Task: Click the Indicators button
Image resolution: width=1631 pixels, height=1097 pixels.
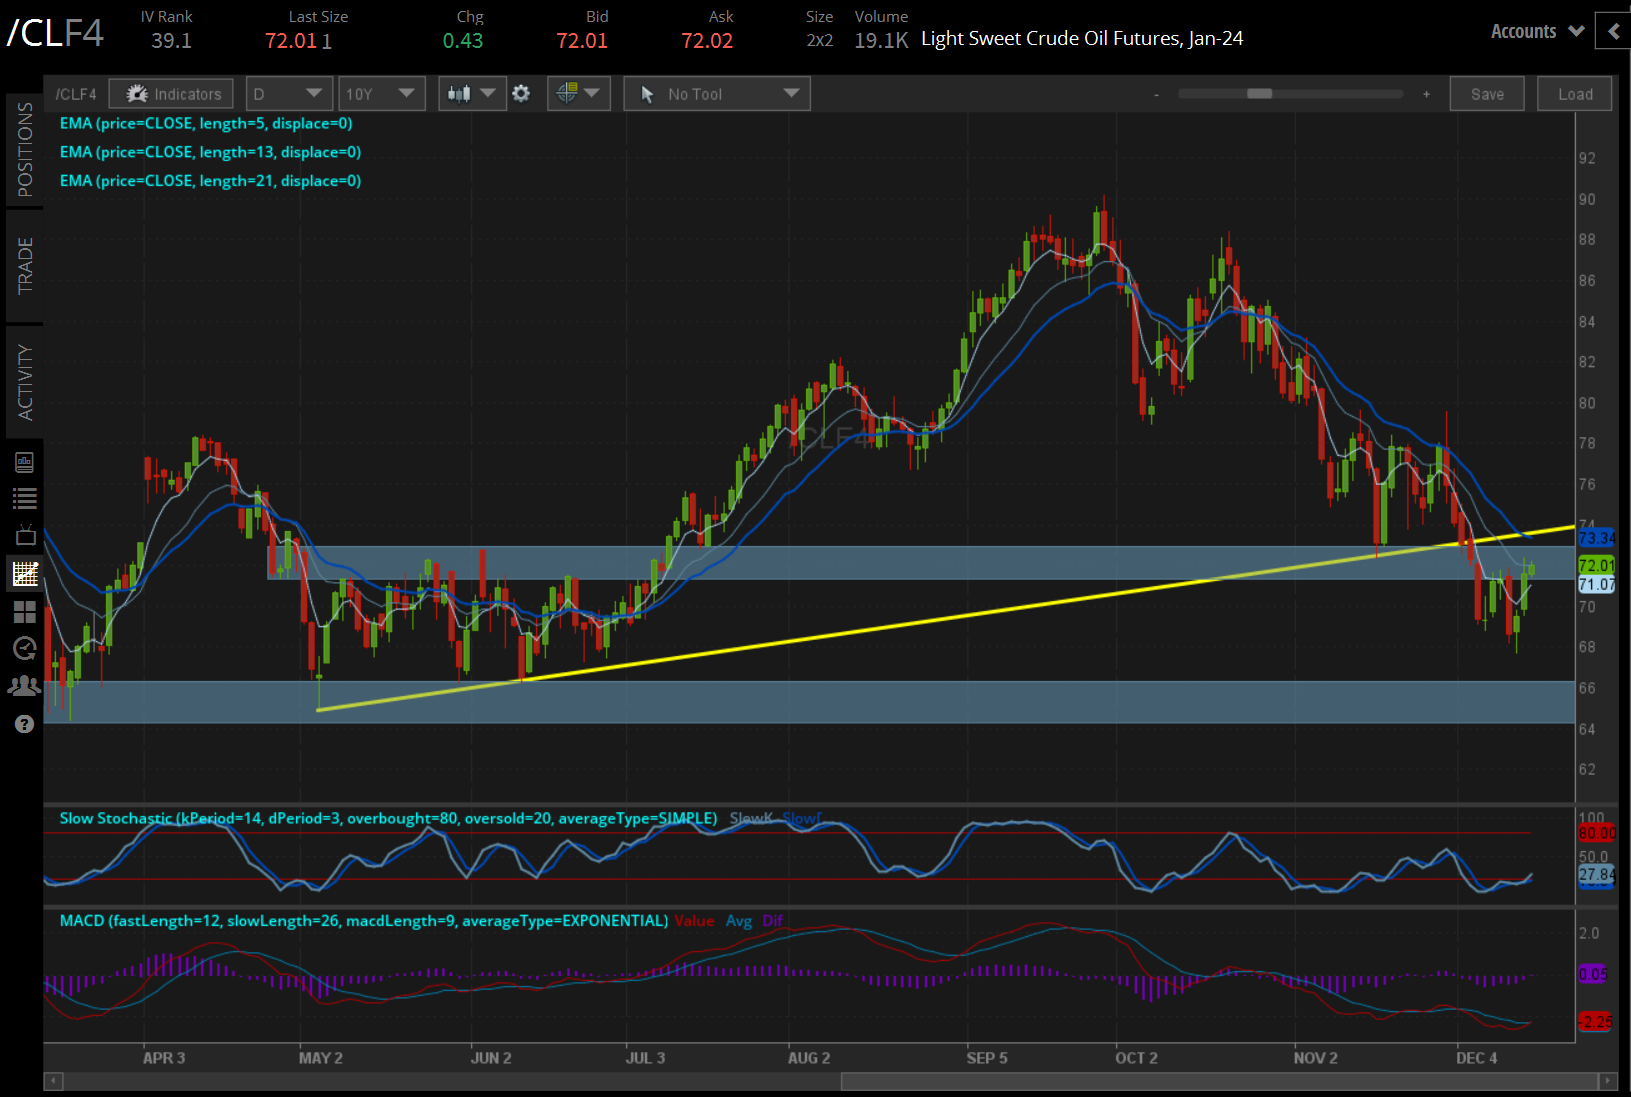Action: [170, 93]
